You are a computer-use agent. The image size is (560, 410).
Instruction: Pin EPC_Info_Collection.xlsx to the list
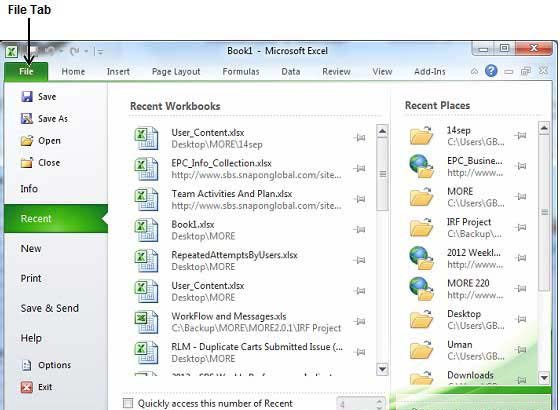tap(360, 168)
